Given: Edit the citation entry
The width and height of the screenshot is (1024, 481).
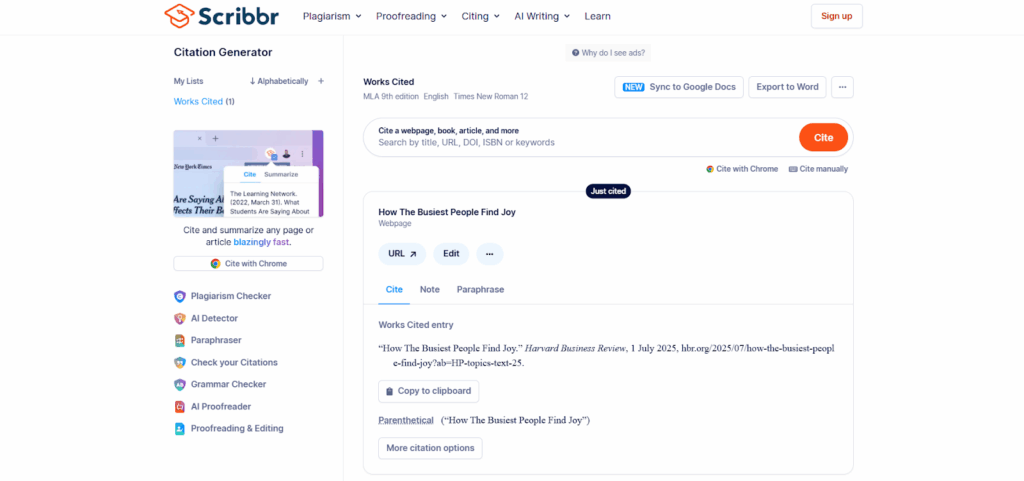Looking at the screenshot, I should [451, 254].
